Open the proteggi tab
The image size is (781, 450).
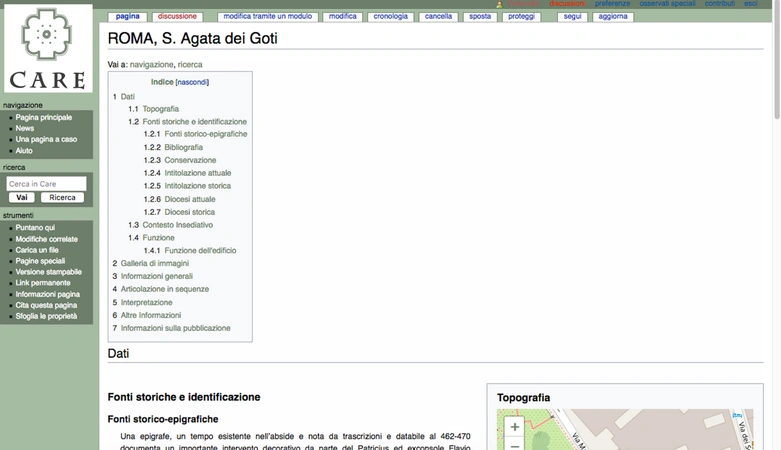click(521, 16)
